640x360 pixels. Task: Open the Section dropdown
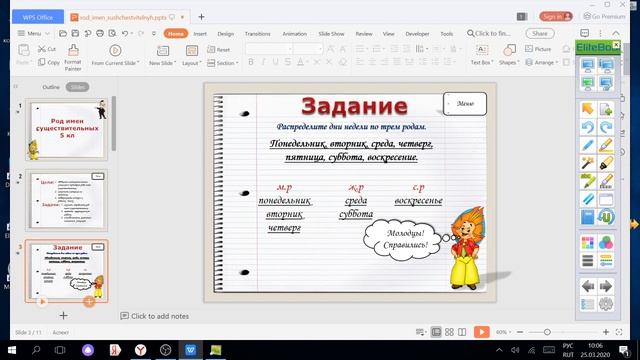click(222, 63)
